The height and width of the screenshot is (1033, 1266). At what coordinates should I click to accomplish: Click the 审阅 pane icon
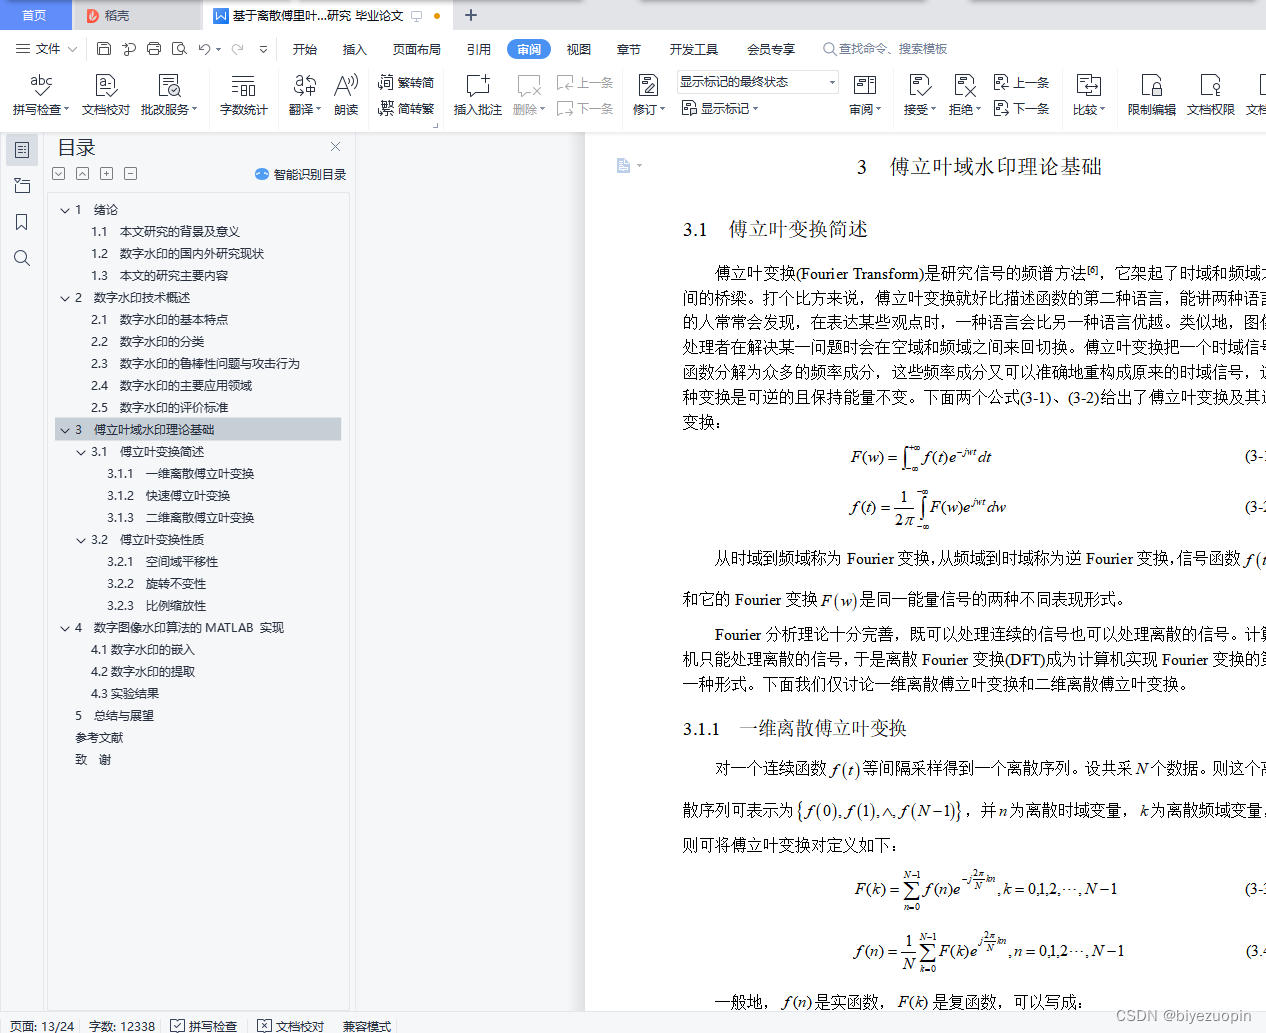coord(865,85)
